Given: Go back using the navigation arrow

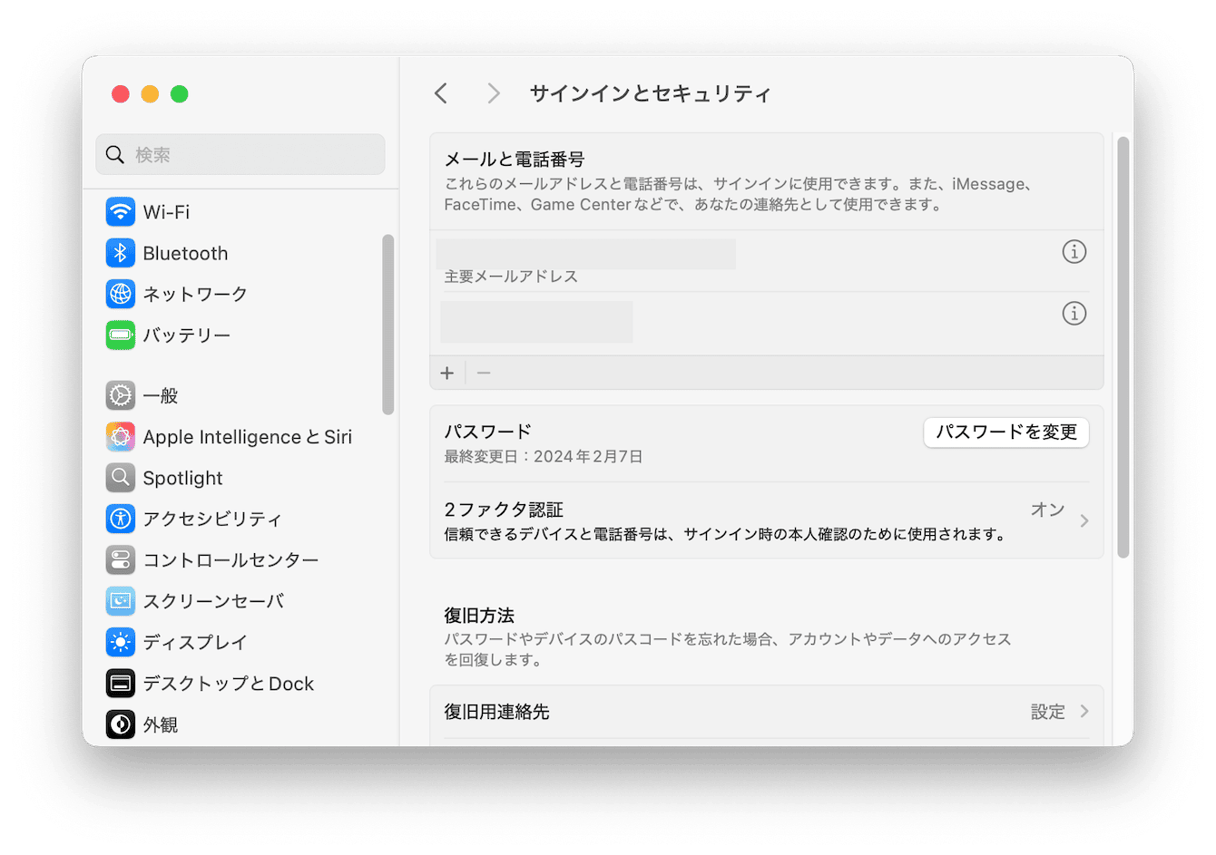Looking at the screenshot, I should (441, 92).
